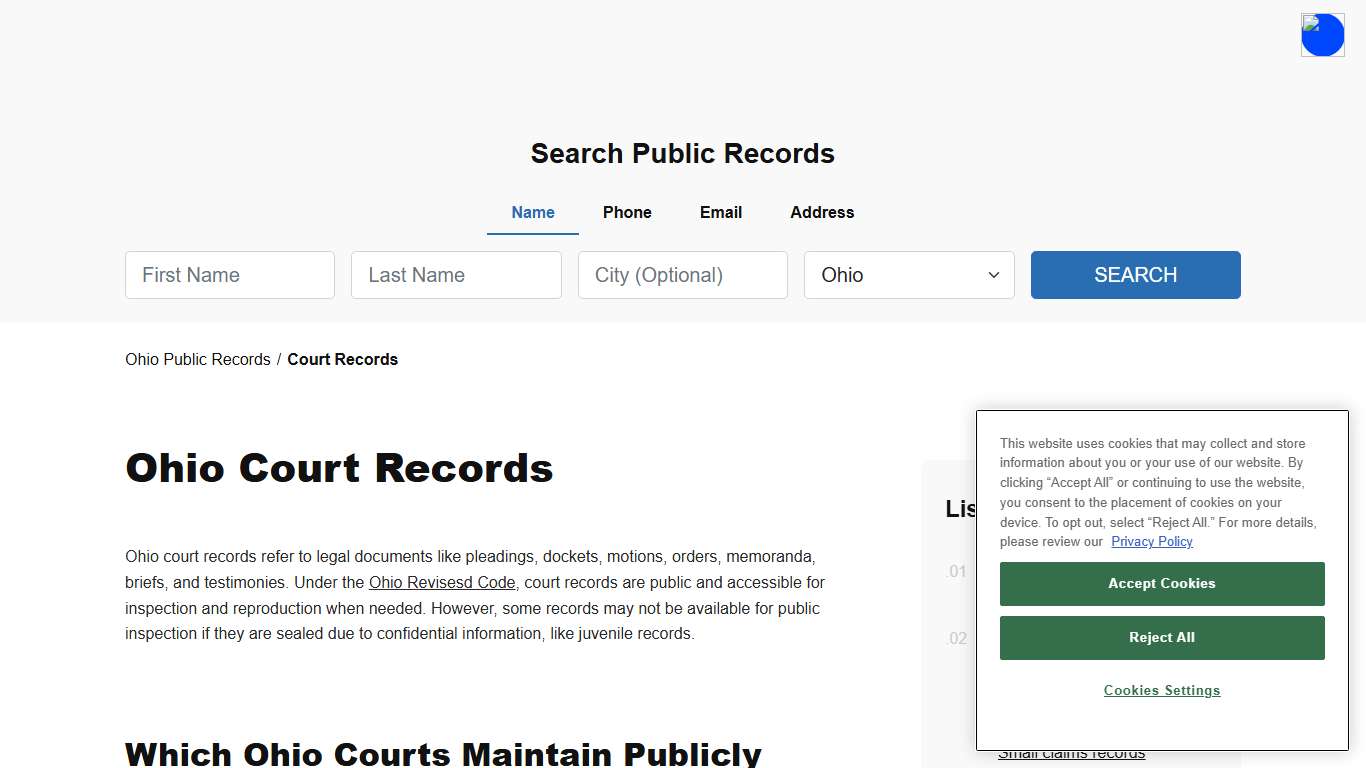
Task: Click the First Name input field
Action: coord(229,275)
